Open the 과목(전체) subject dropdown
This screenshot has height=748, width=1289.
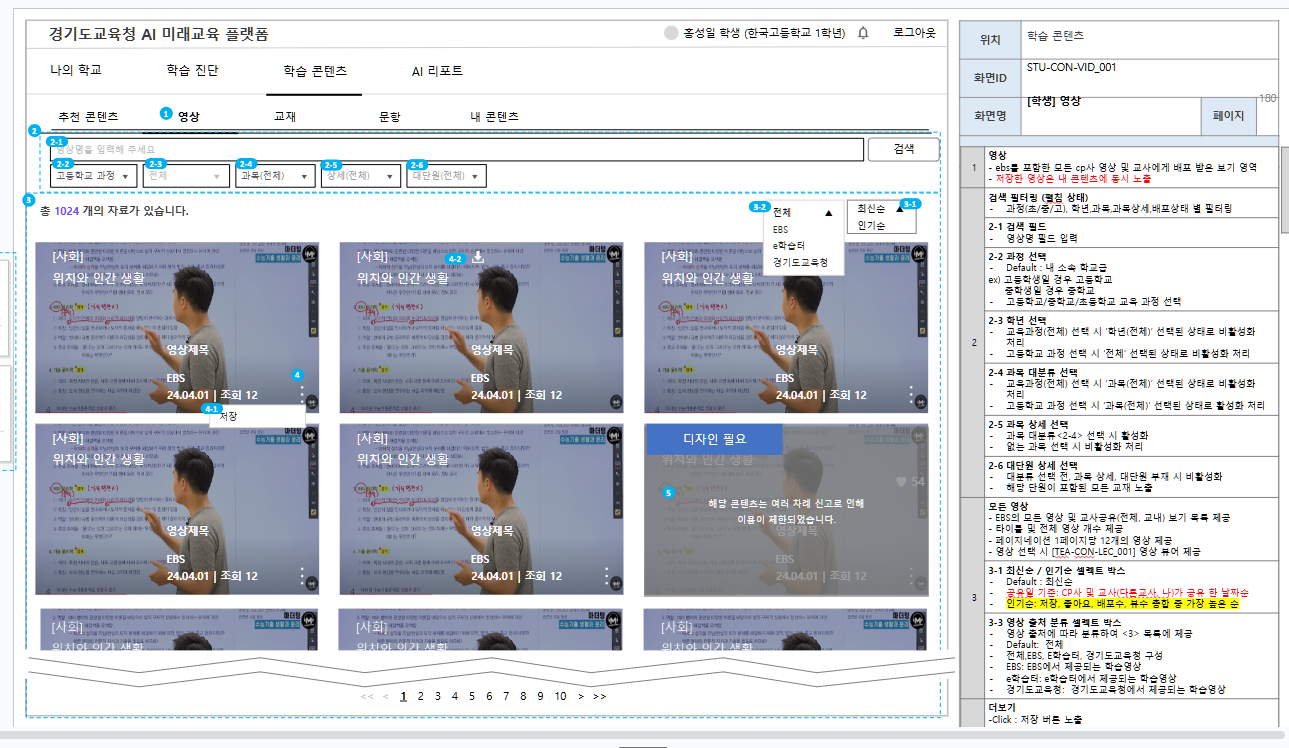point(274,176)
